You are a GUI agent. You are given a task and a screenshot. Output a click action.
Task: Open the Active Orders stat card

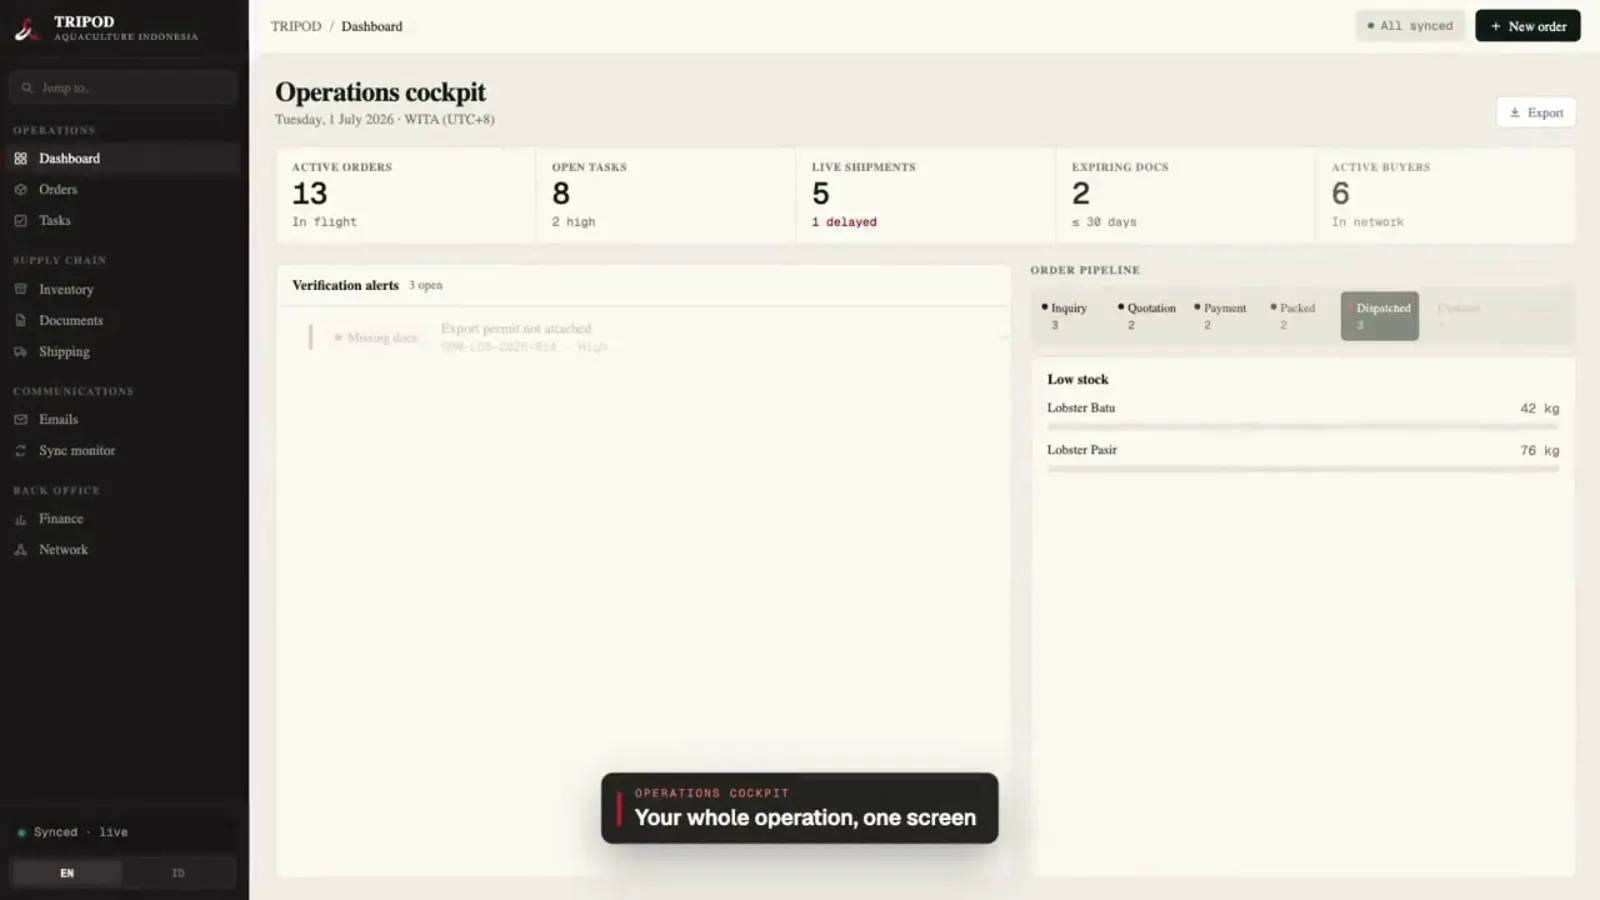tap(406, 195)
